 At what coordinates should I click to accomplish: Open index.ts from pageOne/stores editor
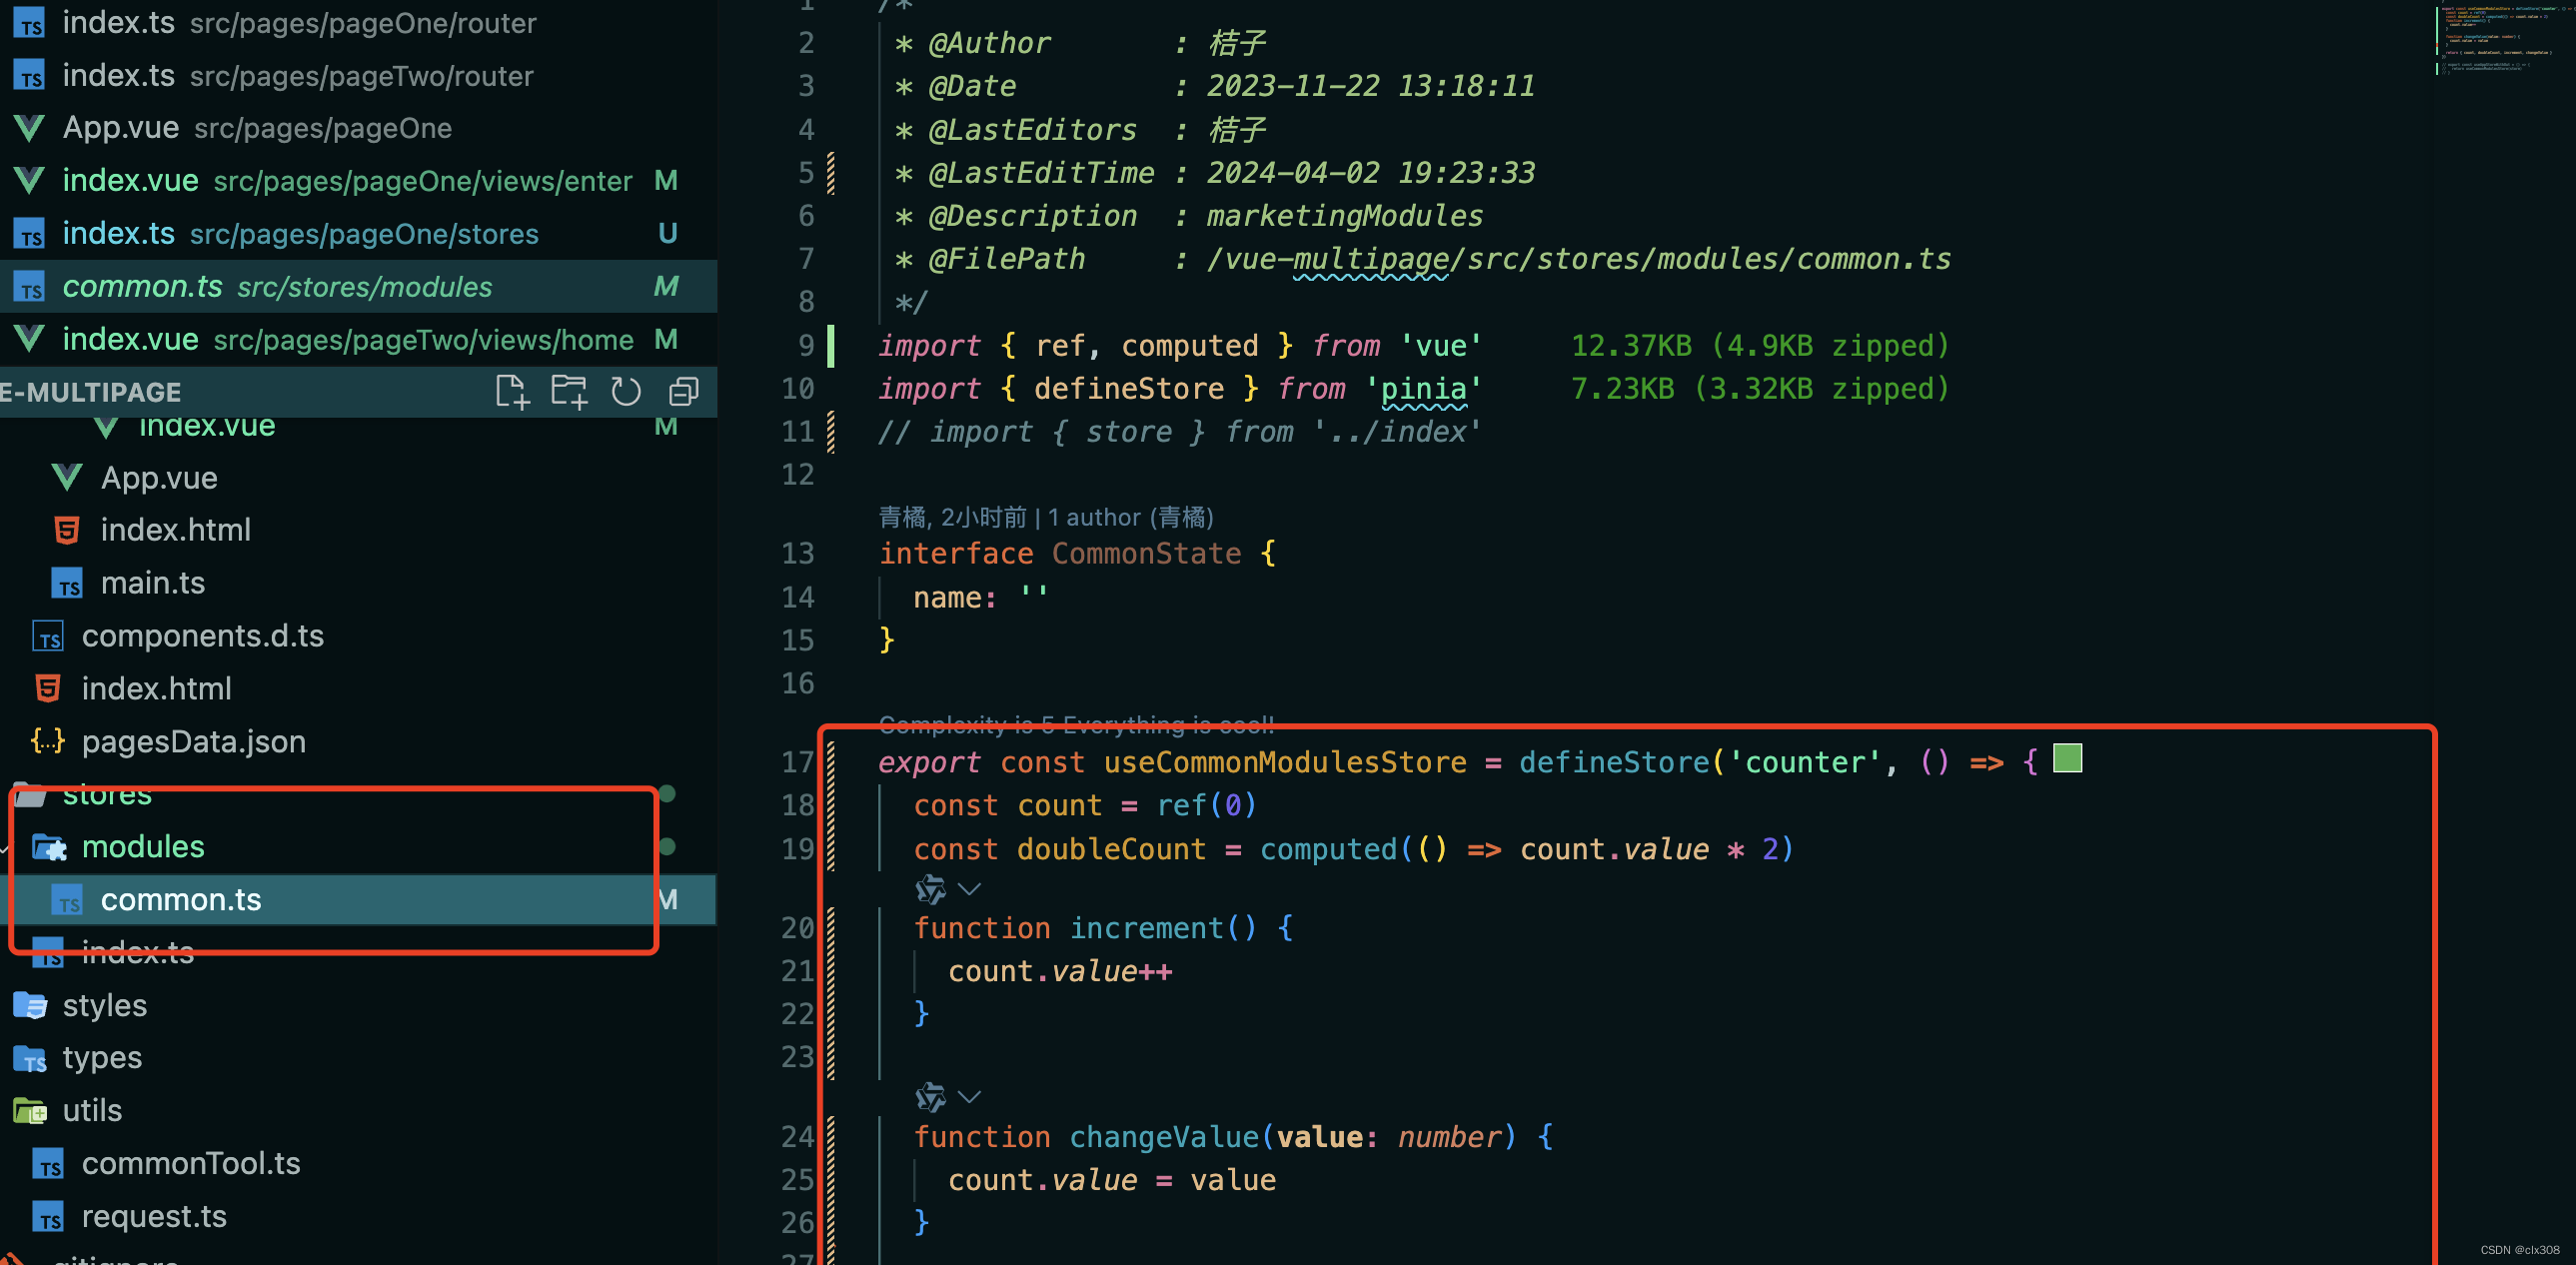[358, 234]
